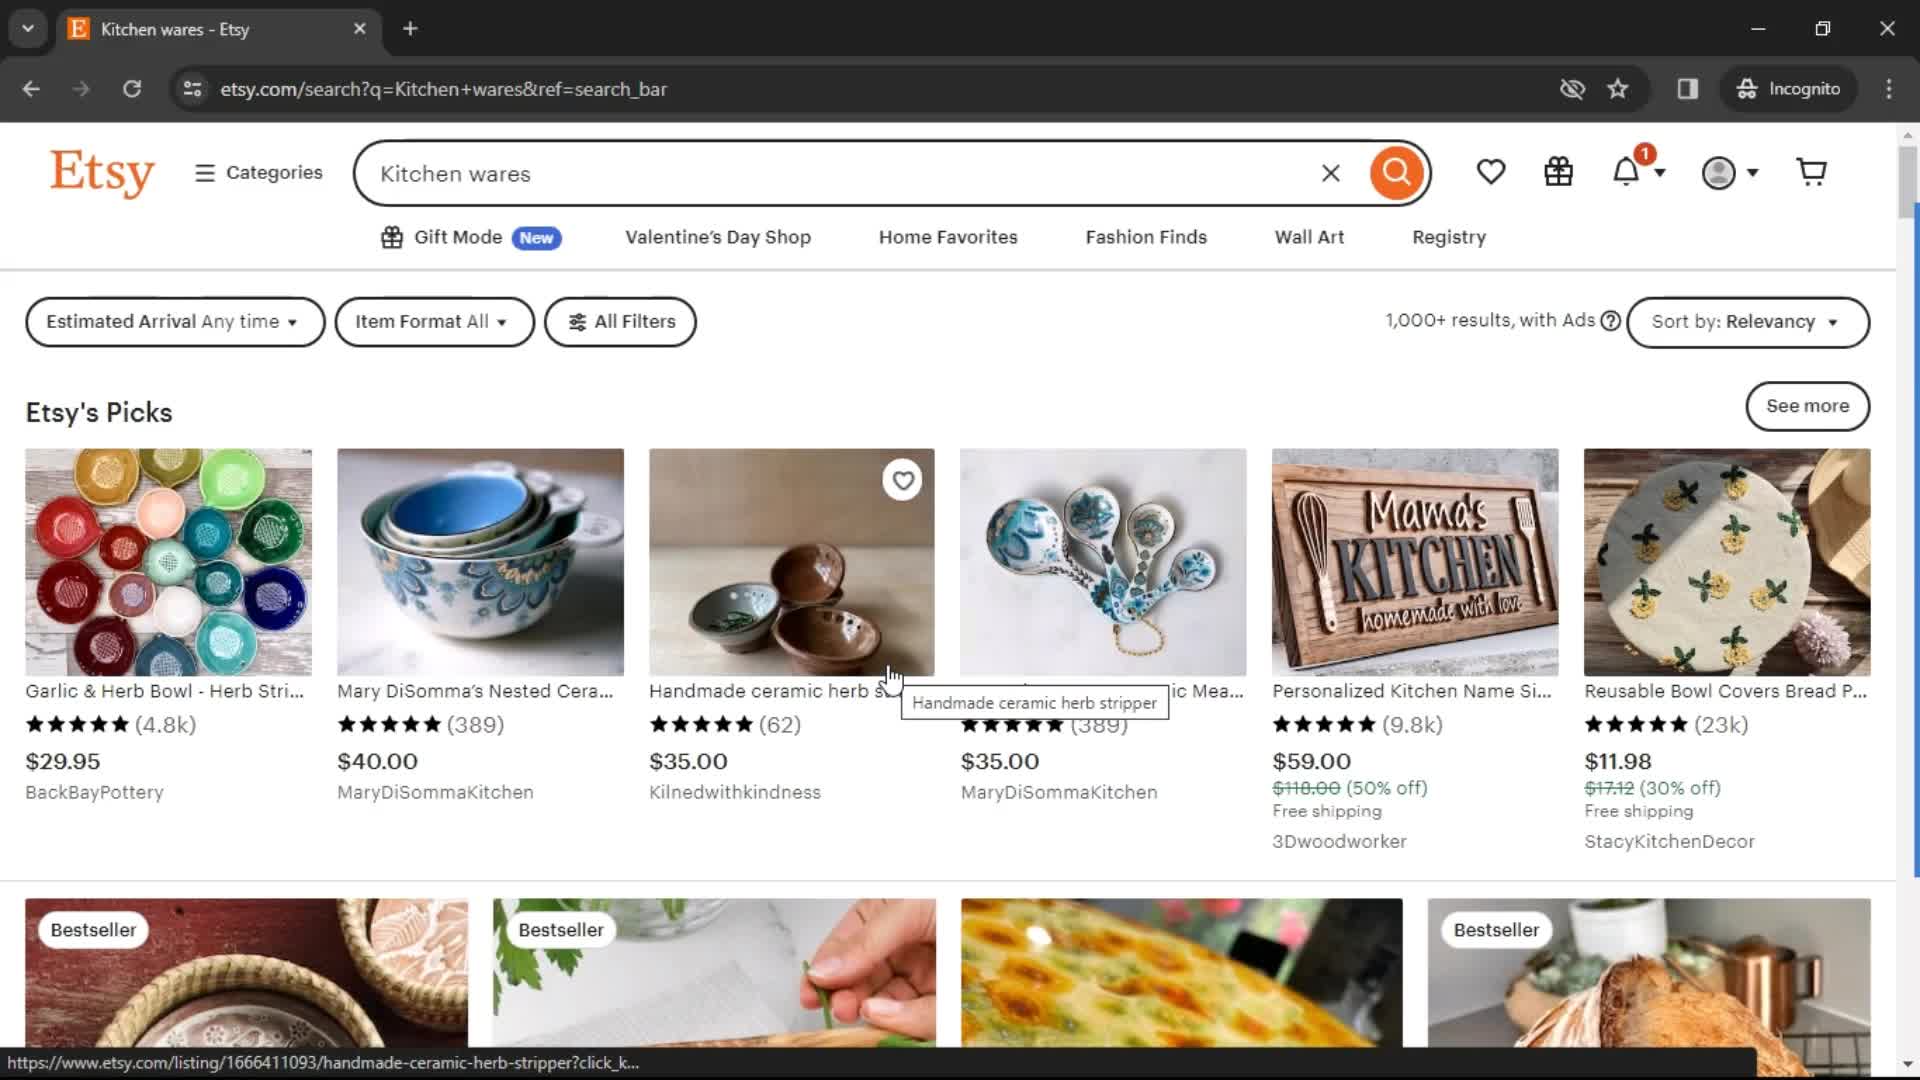Click the gift box icon
The width and height of the screenshot is (1920, 1080).
pyautogui.click(x=1559, y=171)
